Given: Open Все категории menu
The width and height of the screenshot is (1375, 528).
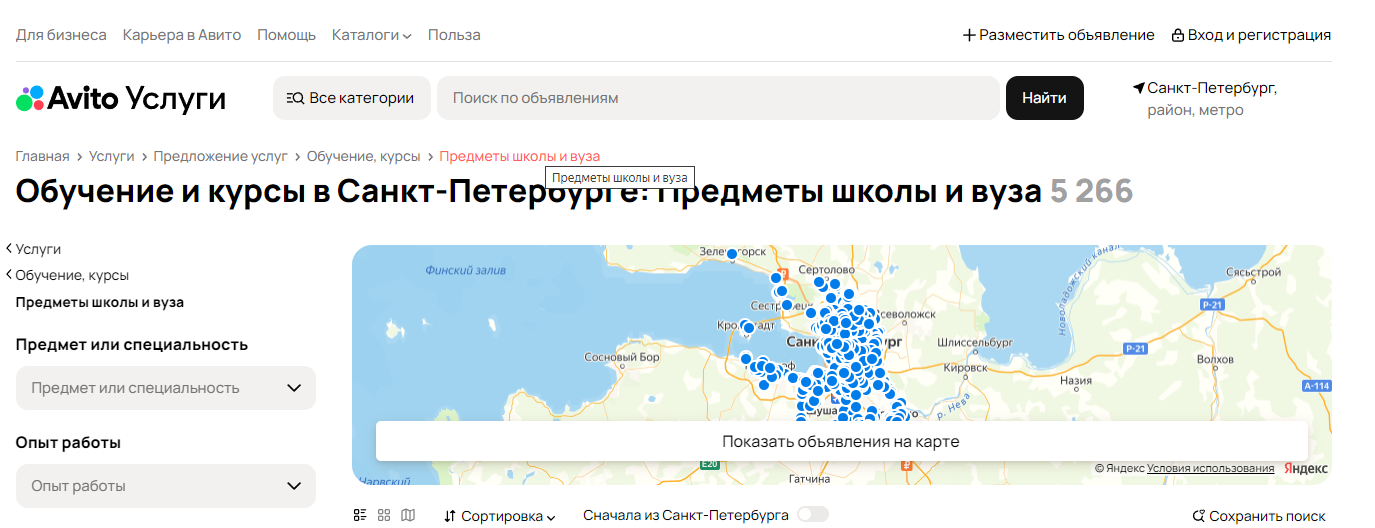Looking at the screenshot, I should click(351, 98).
